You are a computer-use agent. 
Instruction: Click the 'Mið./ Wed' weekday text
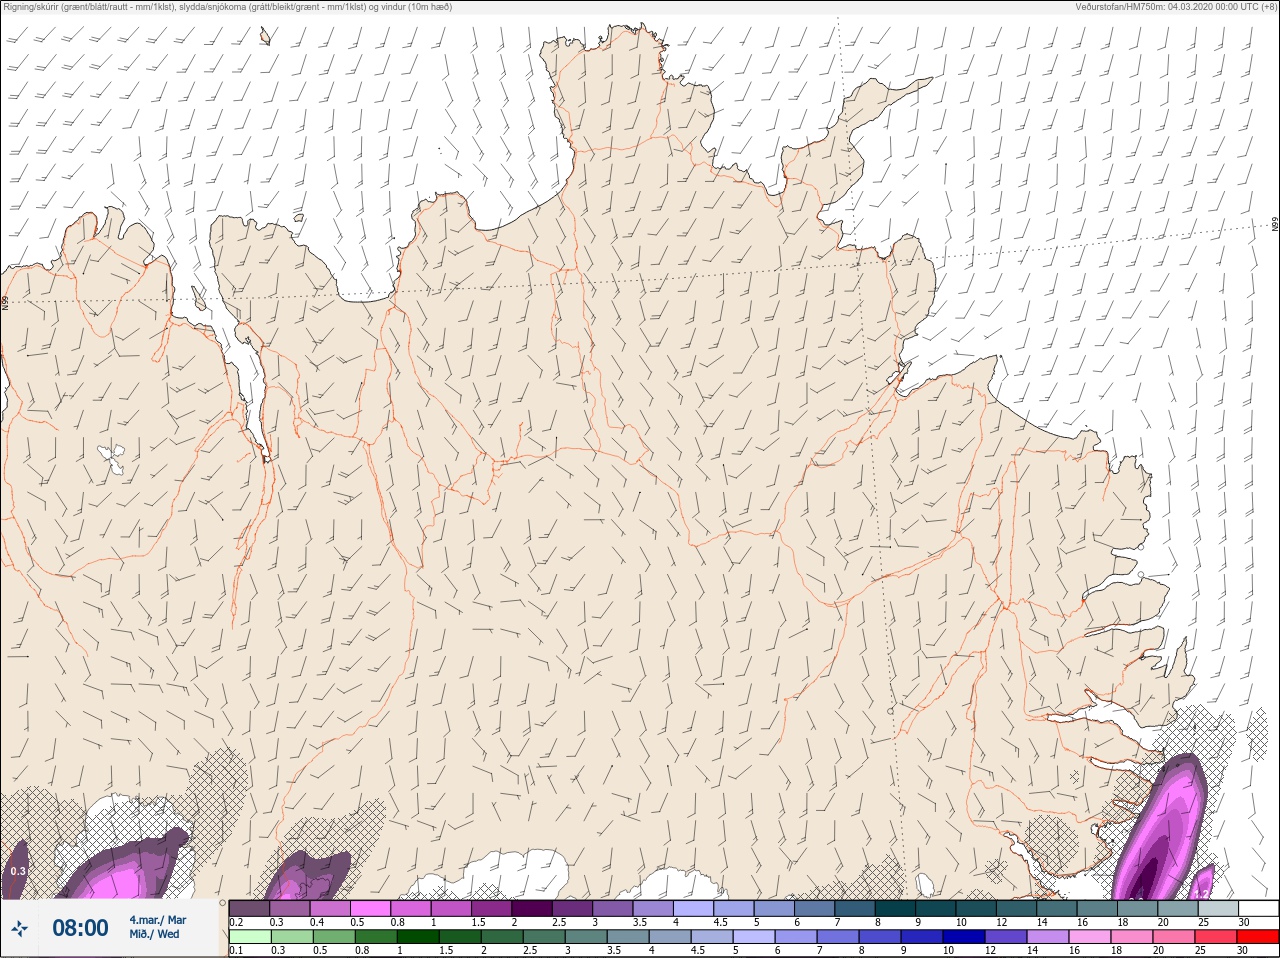click(154, 934)
